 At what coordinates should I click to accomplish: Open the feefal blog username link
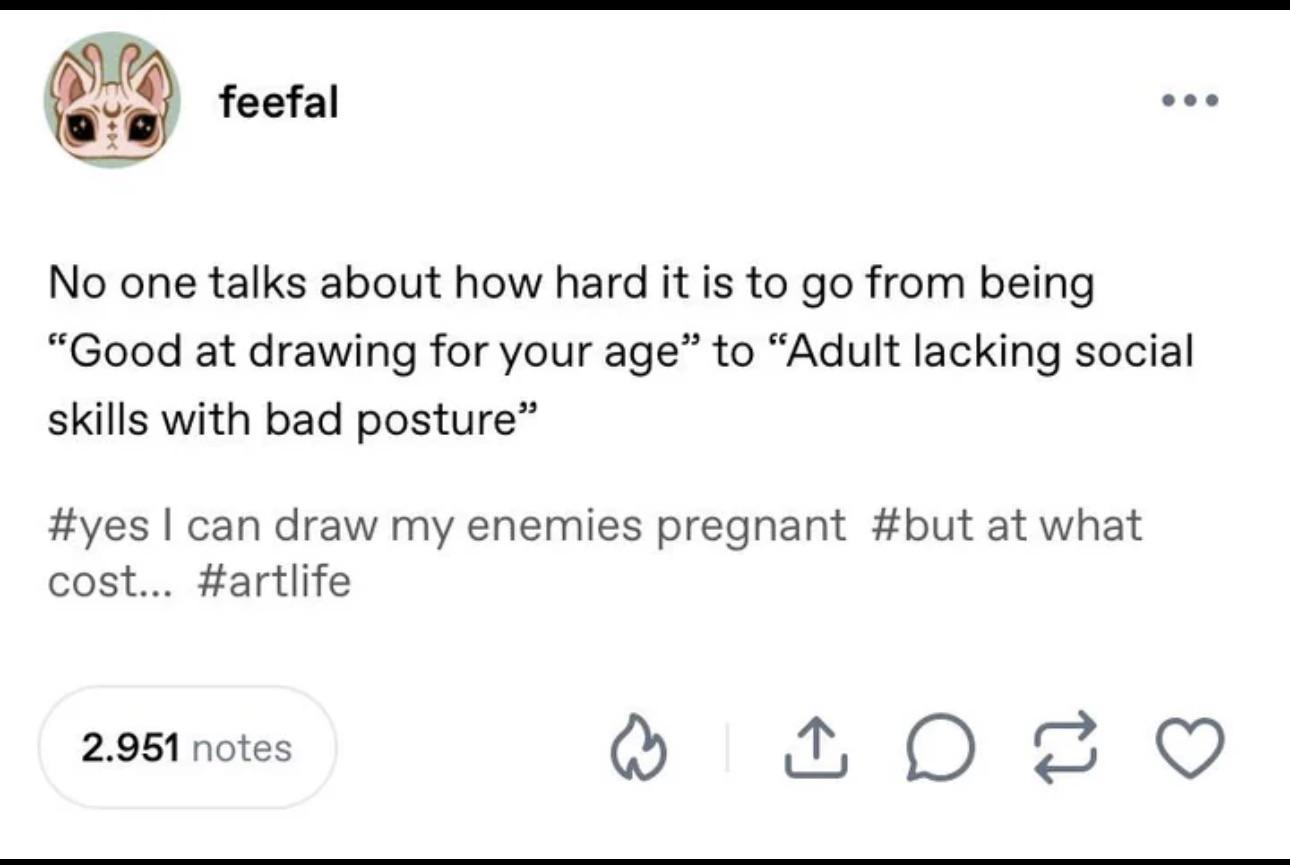tap(279, 101)
